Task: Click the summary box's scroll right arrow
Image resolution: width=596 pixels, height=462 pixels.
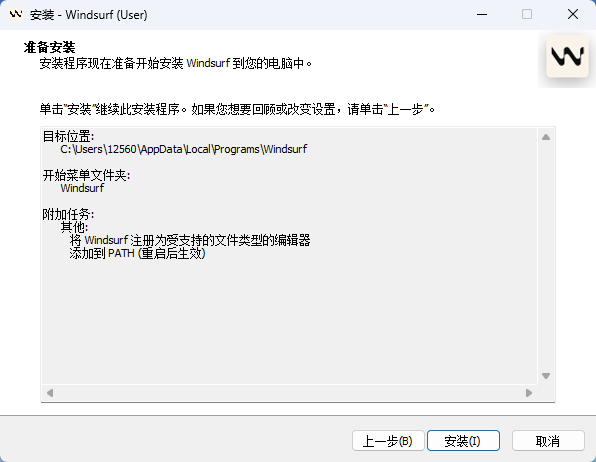Action: coord(529,392)
